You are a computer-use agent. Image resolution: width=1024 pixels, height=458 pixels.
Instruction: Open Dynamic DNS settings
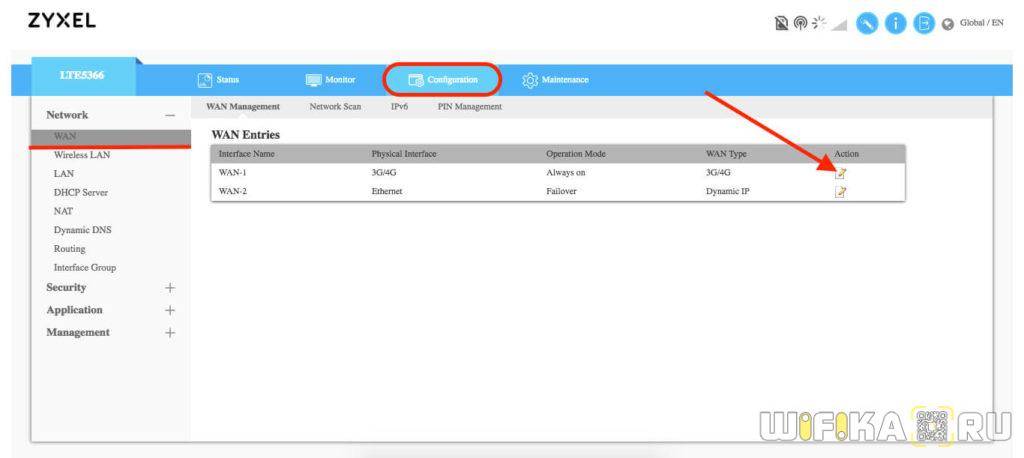click(x=82, y=230)
